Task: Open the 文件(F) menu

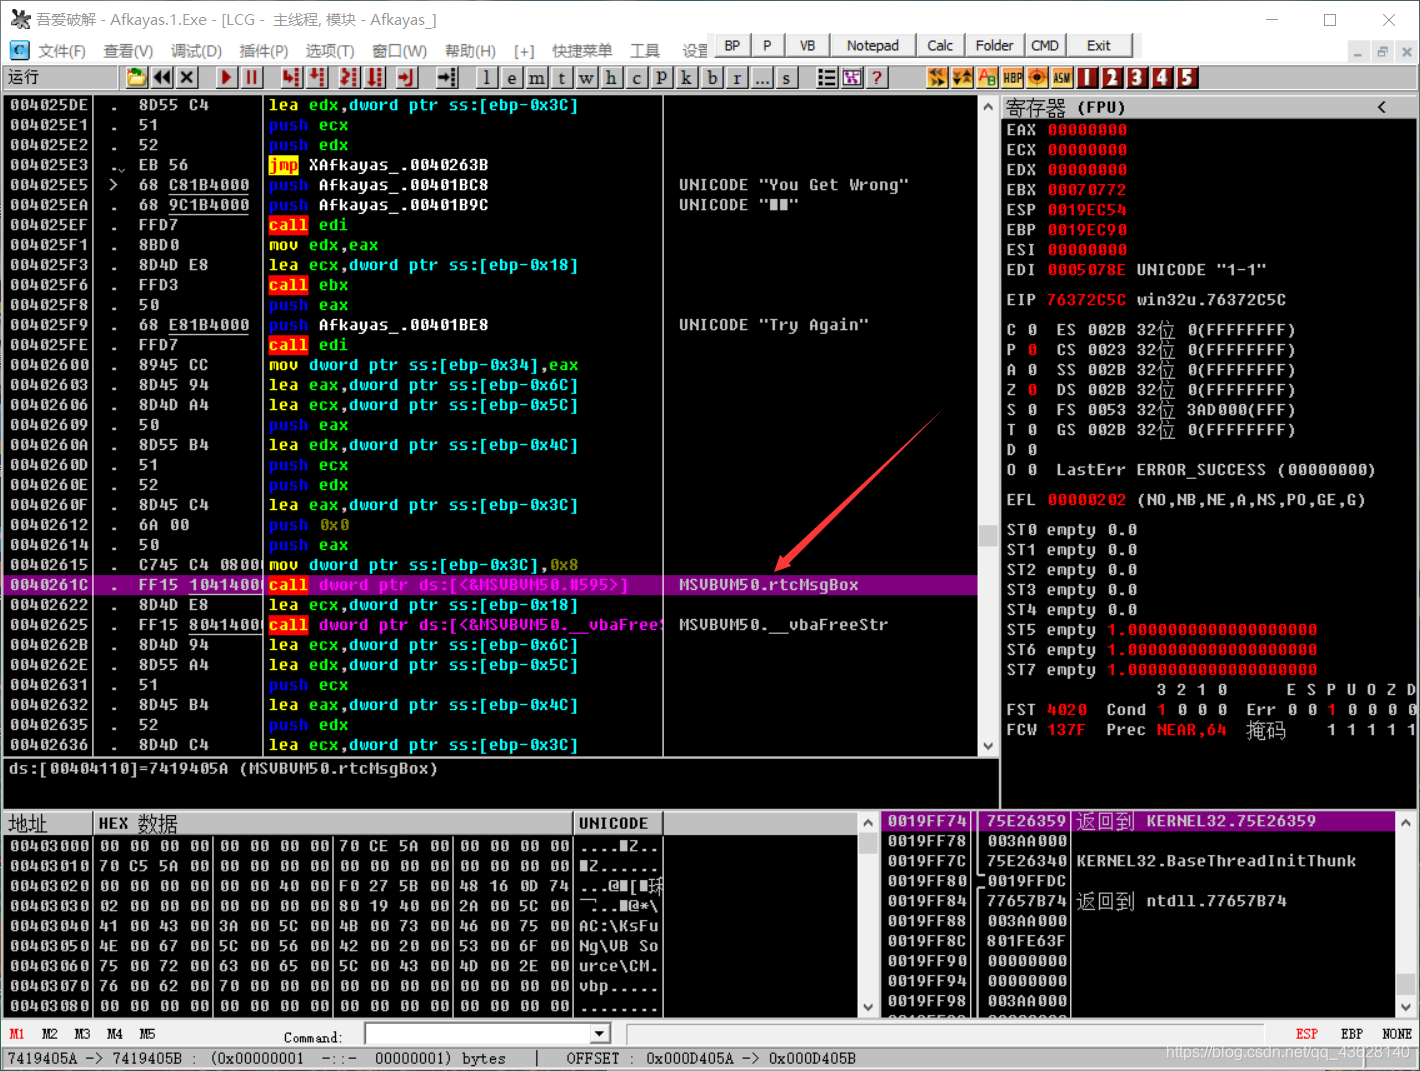Action: click(x=61, y=50)
